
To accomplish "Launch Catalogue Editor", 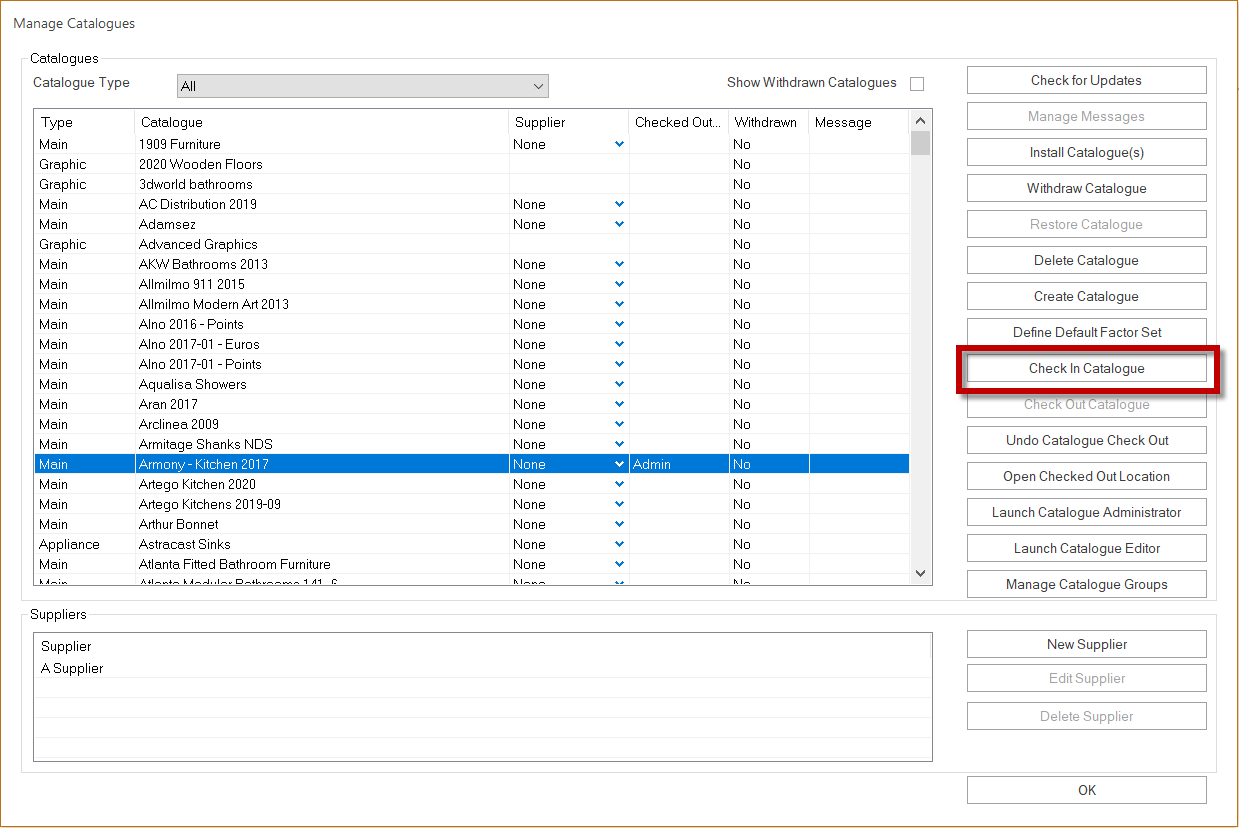I will pos(1086,548).
